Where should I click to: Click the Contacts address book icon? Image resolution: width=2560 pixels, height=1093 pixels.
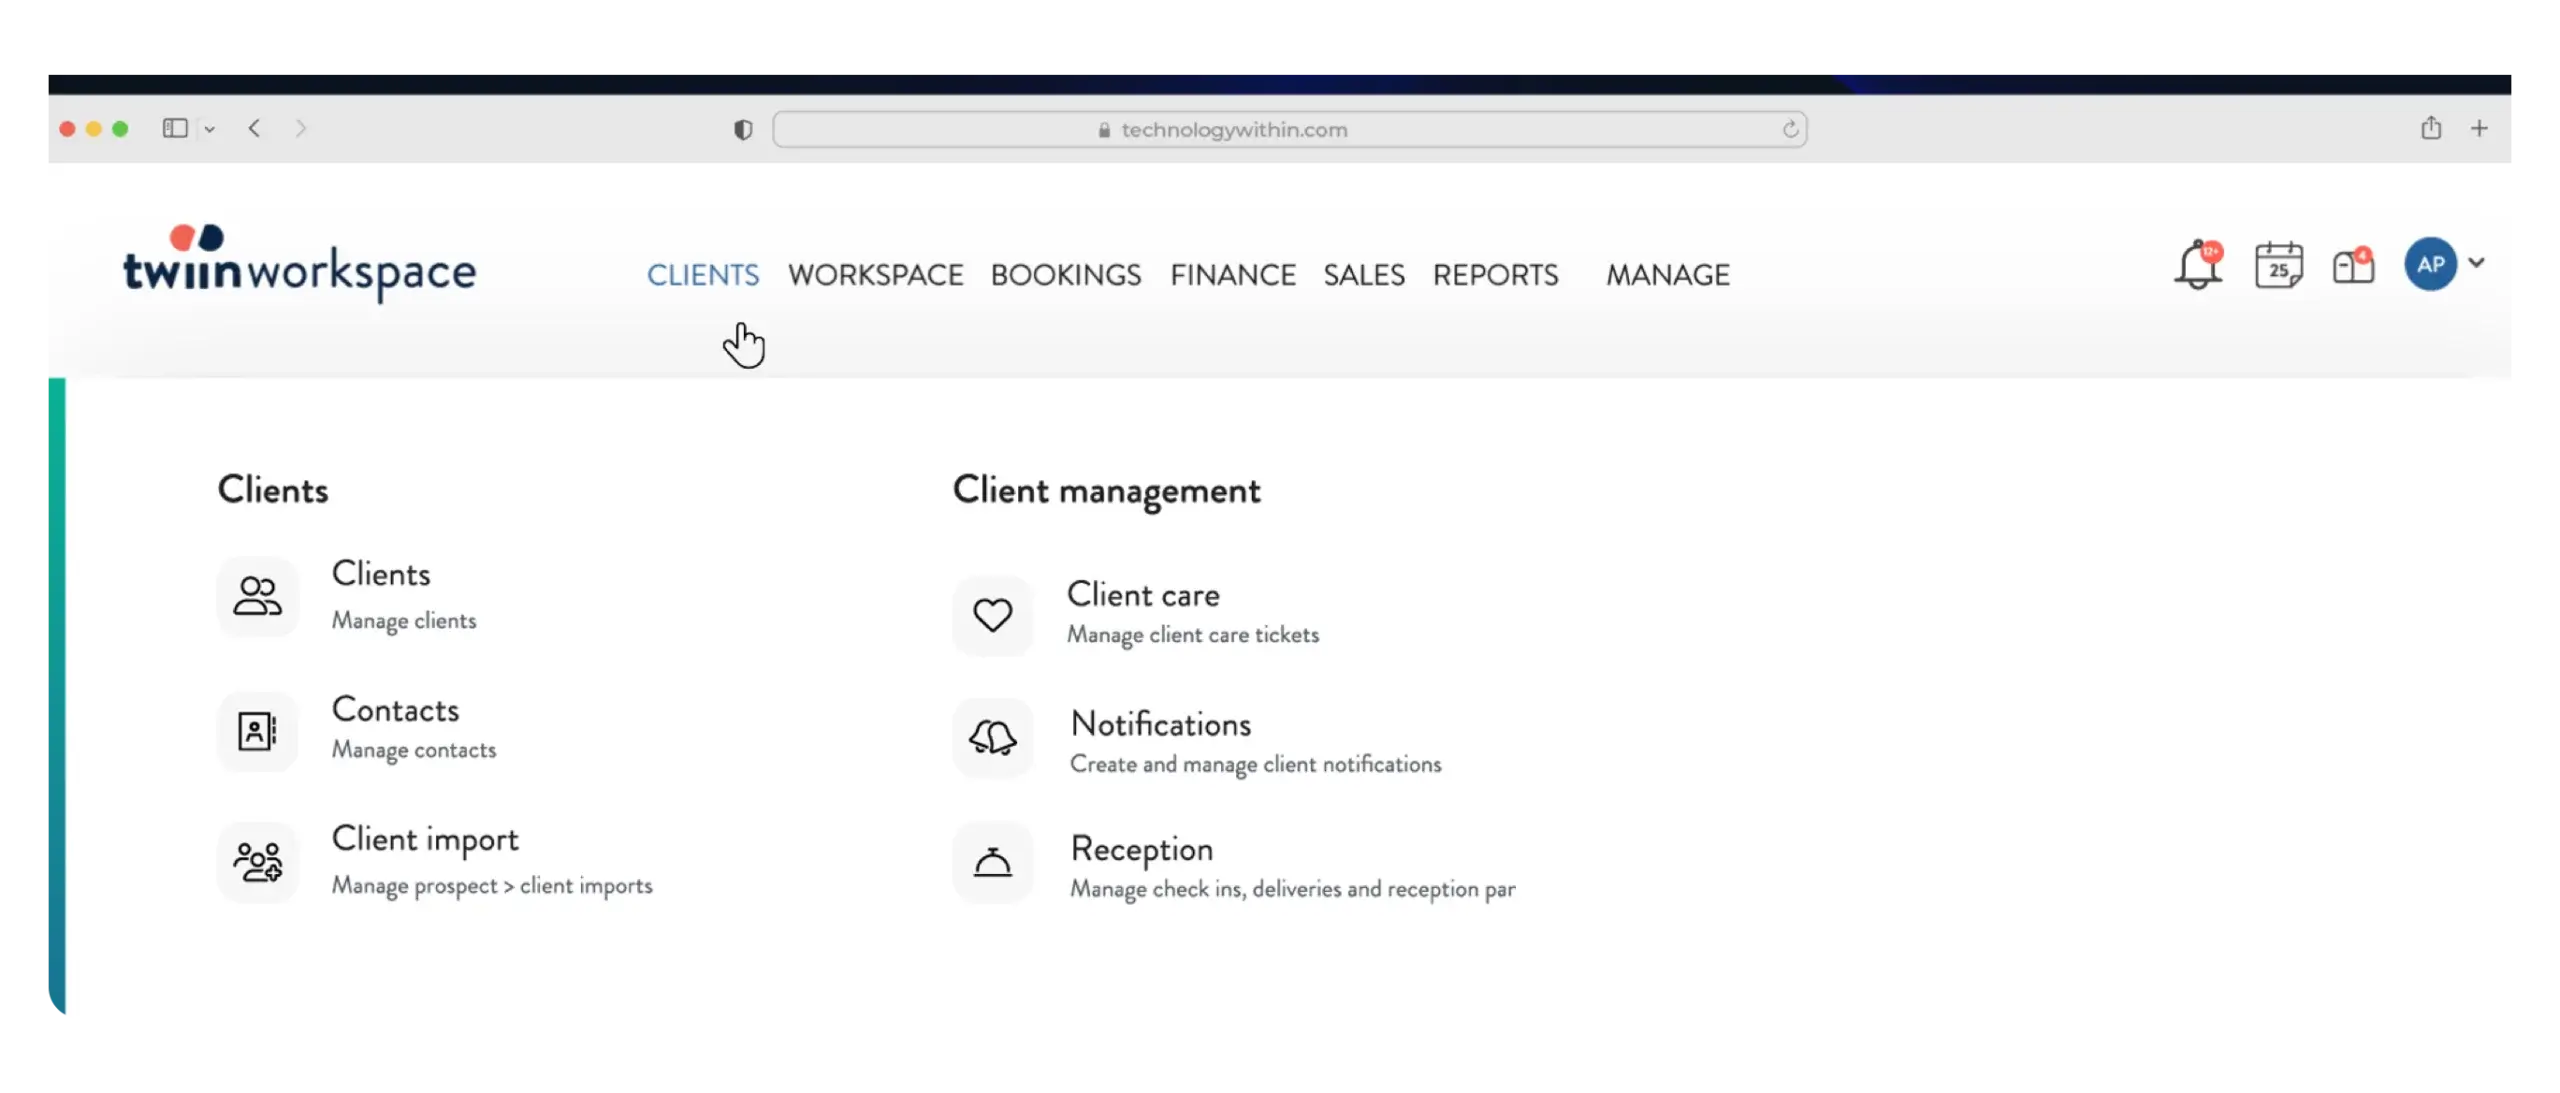(258, 731)
